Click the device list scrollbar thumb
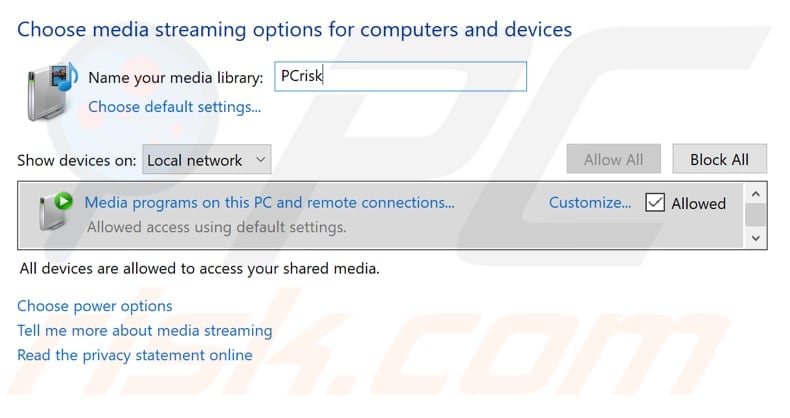Image resolution: width=790 pixels, height=418 pixels. click(755, 215)
